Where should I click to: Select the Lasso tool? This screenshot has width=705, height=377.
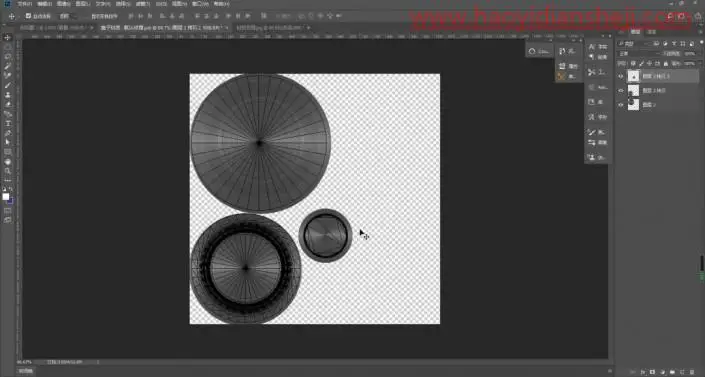(8, 56)
